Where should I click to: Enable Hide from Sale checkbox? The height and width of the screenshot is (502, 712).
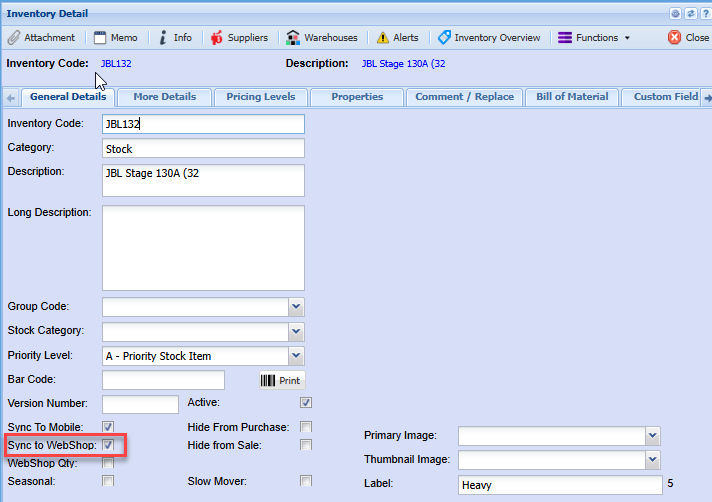pos(306,445)
